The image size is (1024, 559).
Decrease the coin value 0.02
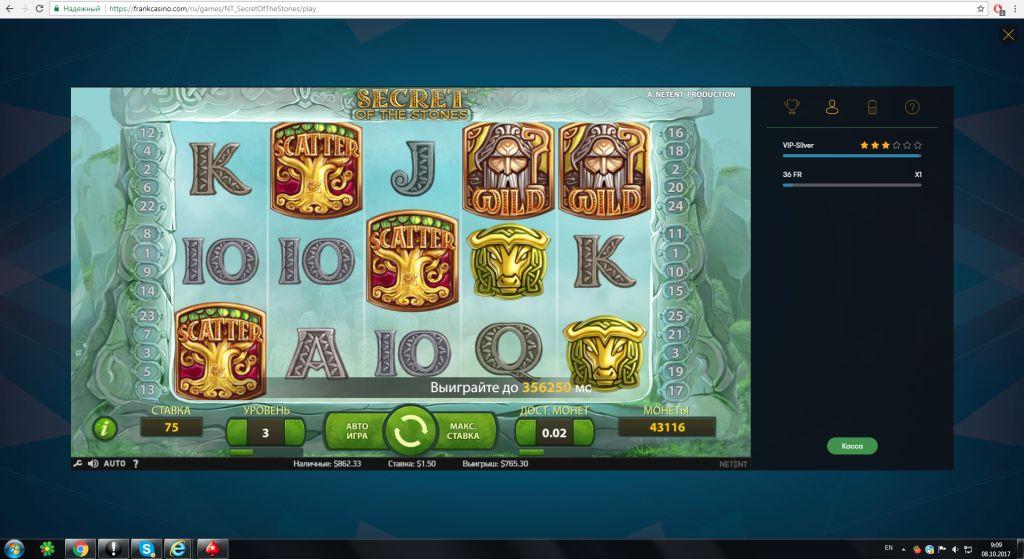(525, 432)
